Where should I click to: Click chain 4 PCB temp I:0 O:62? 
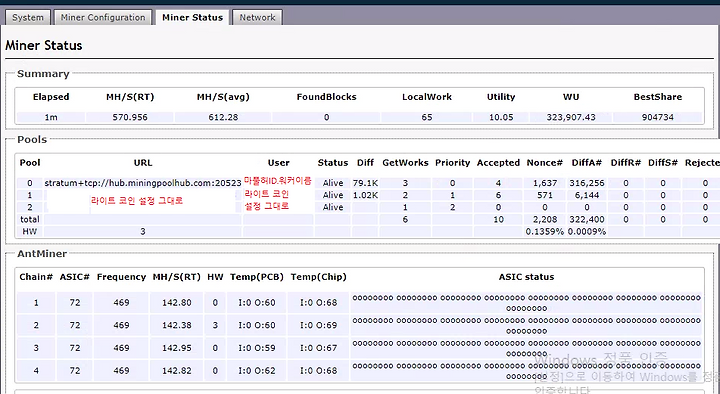(x=257, y=370)
